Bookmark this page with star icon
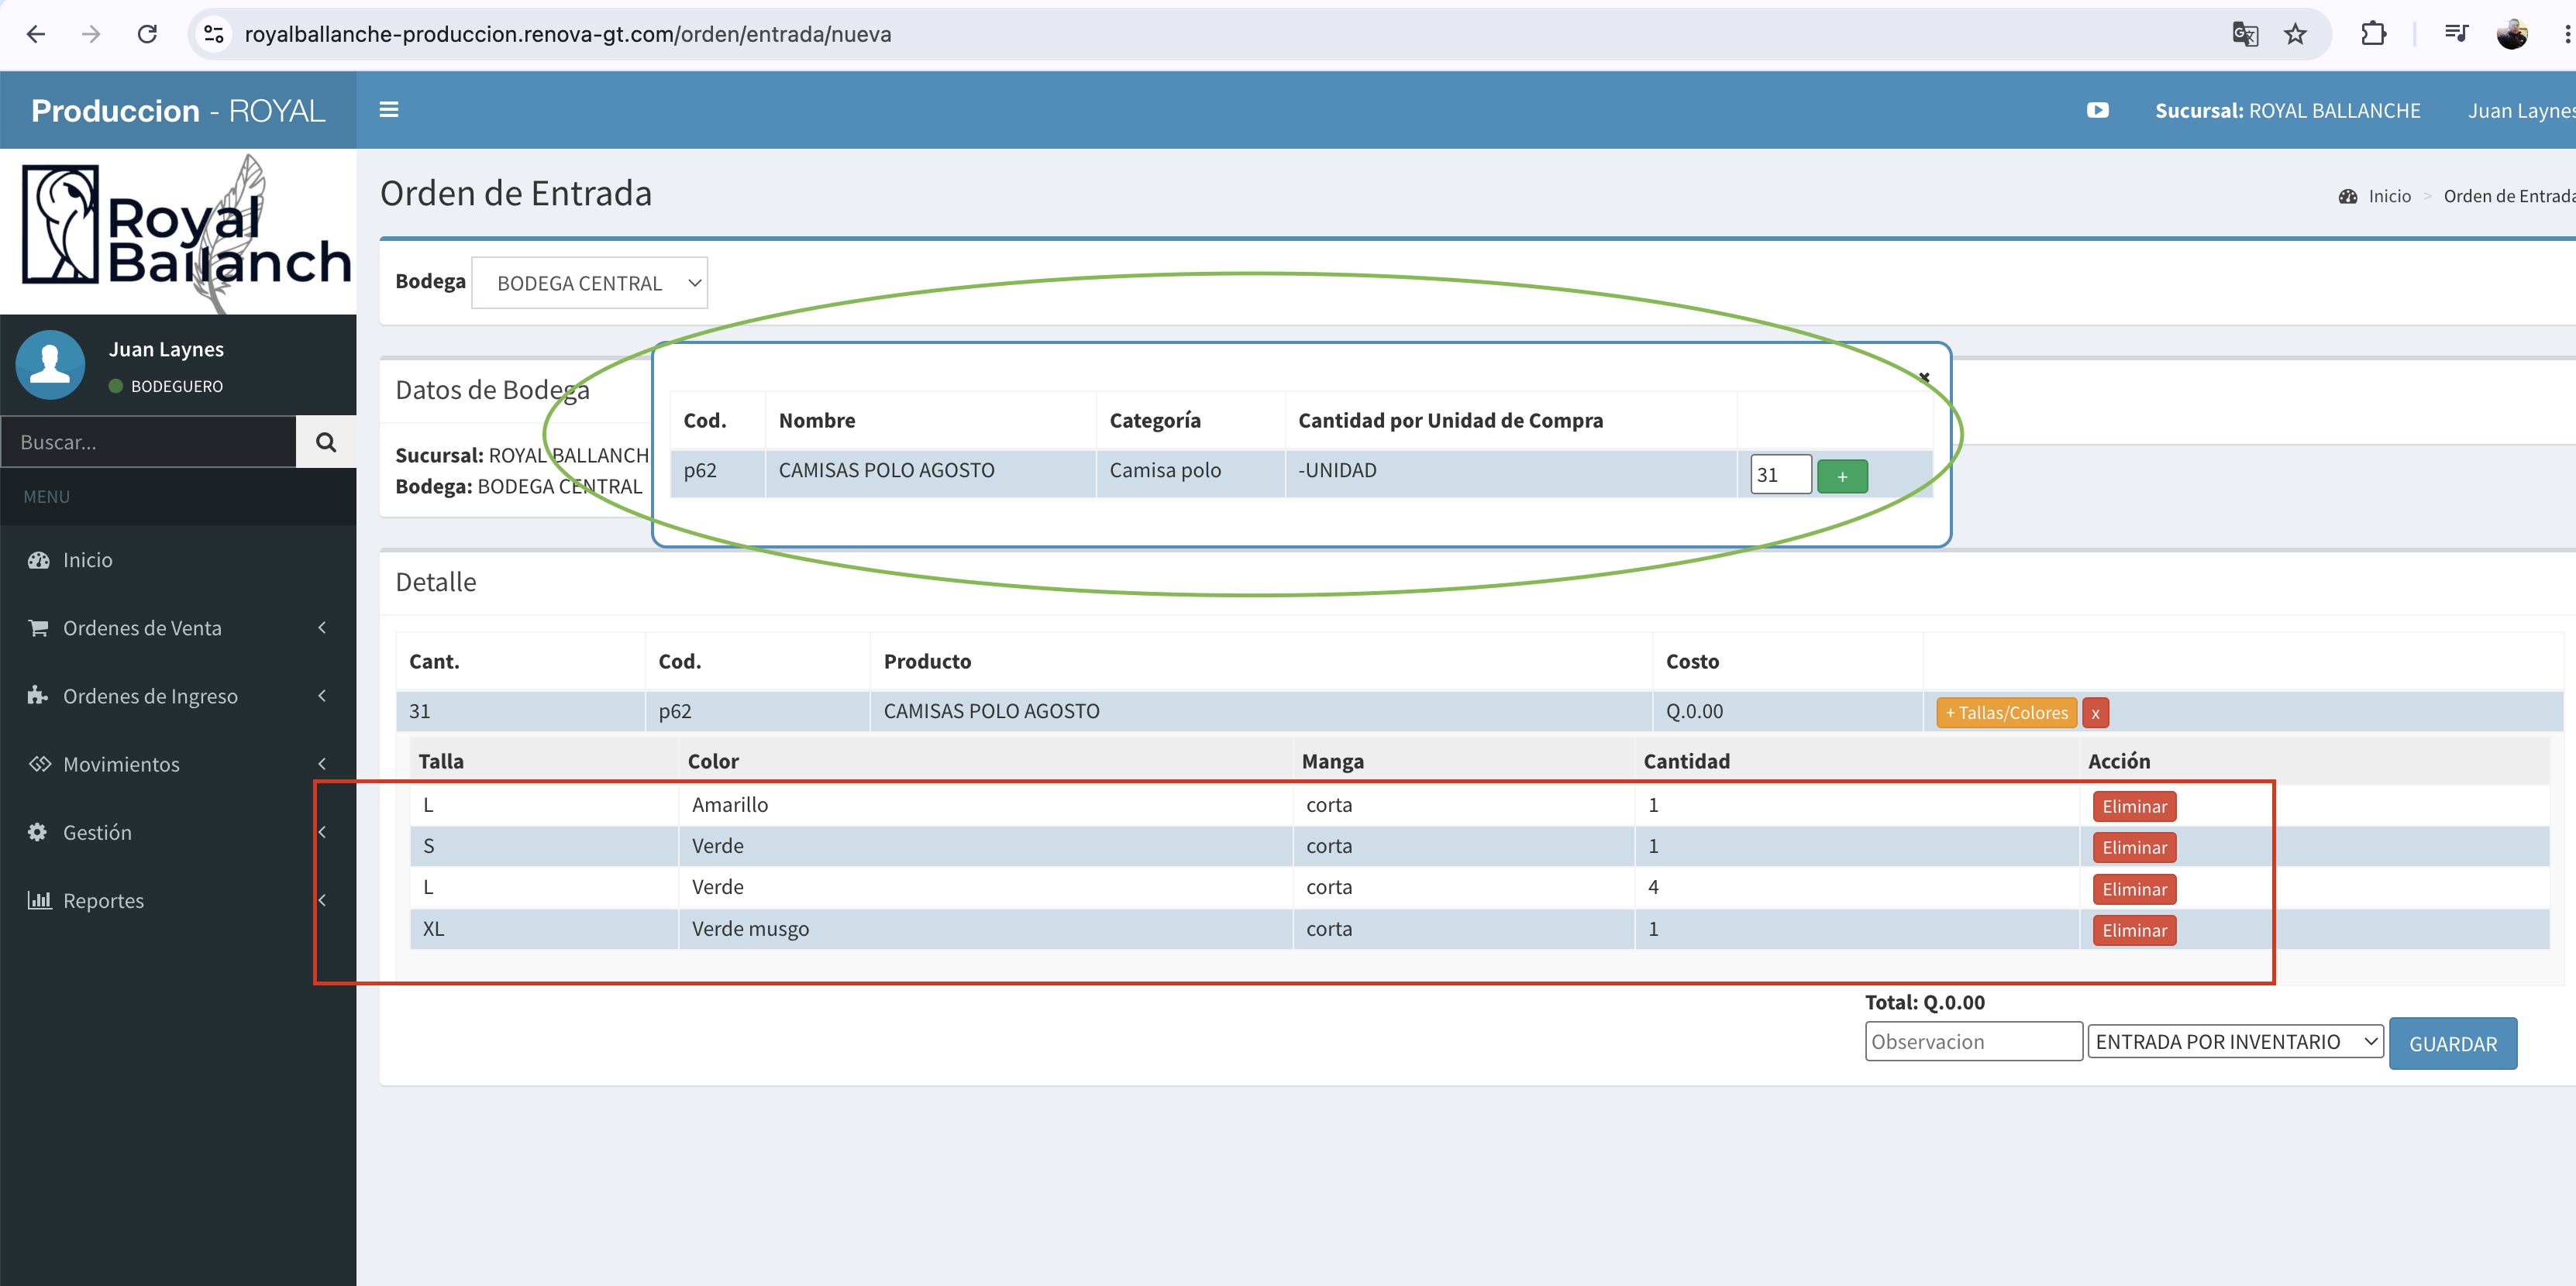Screen dimensions: 2576x1286 click(2295, 34)
